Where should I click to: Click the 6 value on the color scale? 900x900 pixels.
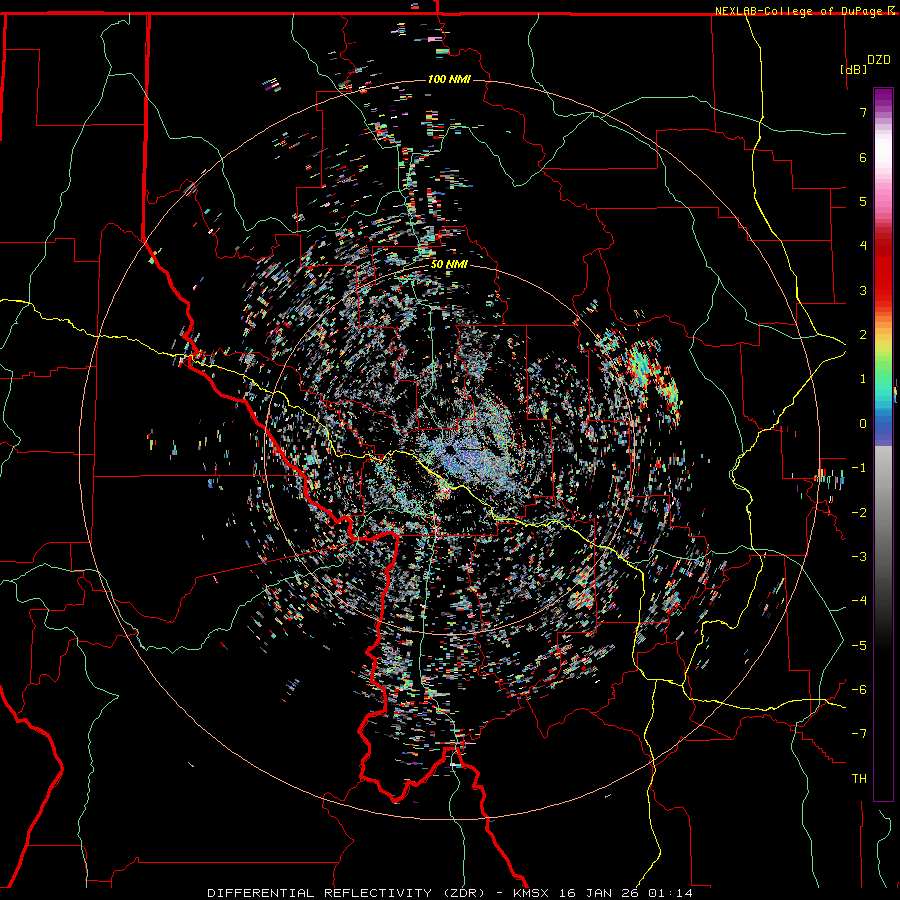pyautogui.click(x=863, y=157)
